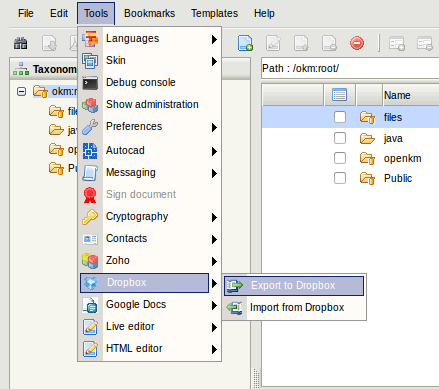Choose Export to Dropbox
Image resolution: width=439 pixels, height=389 pixels.
click(x=294, y=286)
